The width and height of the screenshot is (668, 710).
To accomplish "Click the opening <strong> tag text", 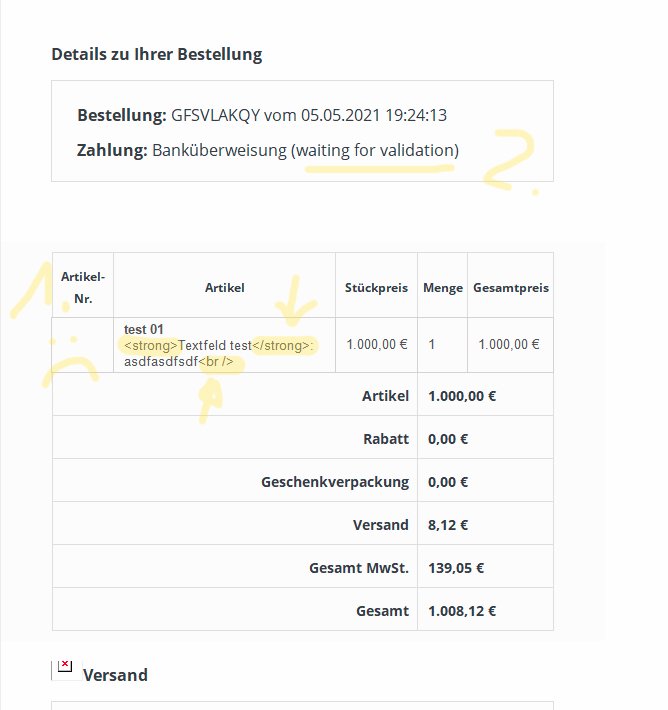I will 150,345.
